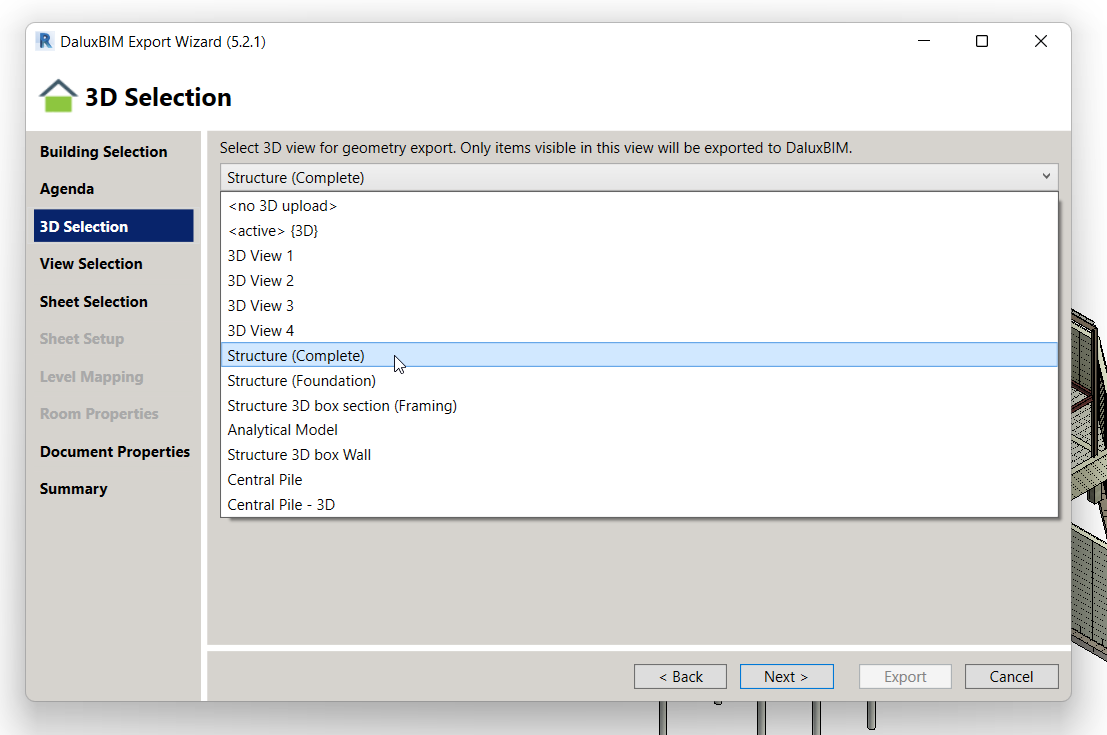The width and height of the screenshot is (1107, 735).
Task: Click the Next > button
Action: coord(786,676)
